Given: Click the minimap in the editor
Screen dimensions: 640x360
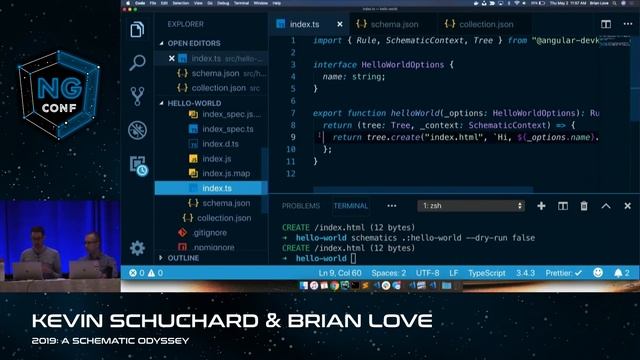Looking at the screenshot, I should coord(616,42).
